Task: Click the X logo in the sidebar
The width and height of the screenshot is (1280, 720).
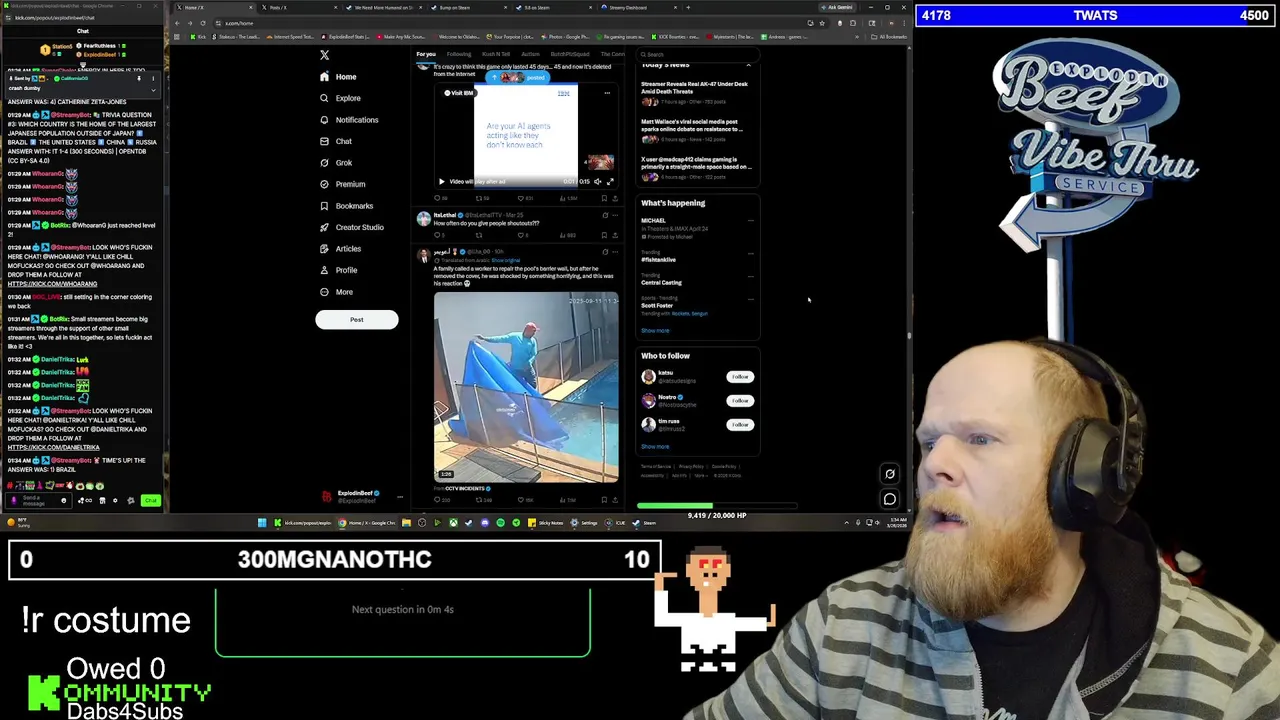Action: click(x=324, y=56)
